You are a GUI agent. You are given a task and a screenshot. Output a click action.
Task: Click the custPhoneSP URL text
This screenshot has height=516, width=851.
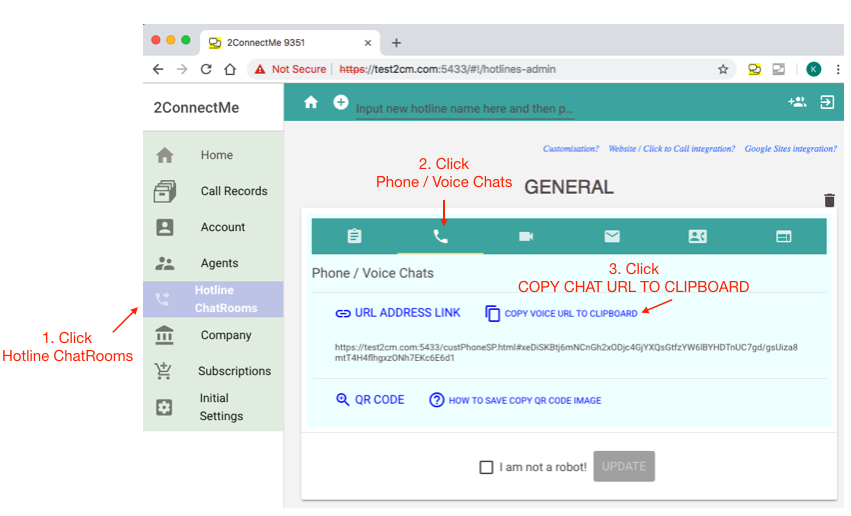[566, 353]
